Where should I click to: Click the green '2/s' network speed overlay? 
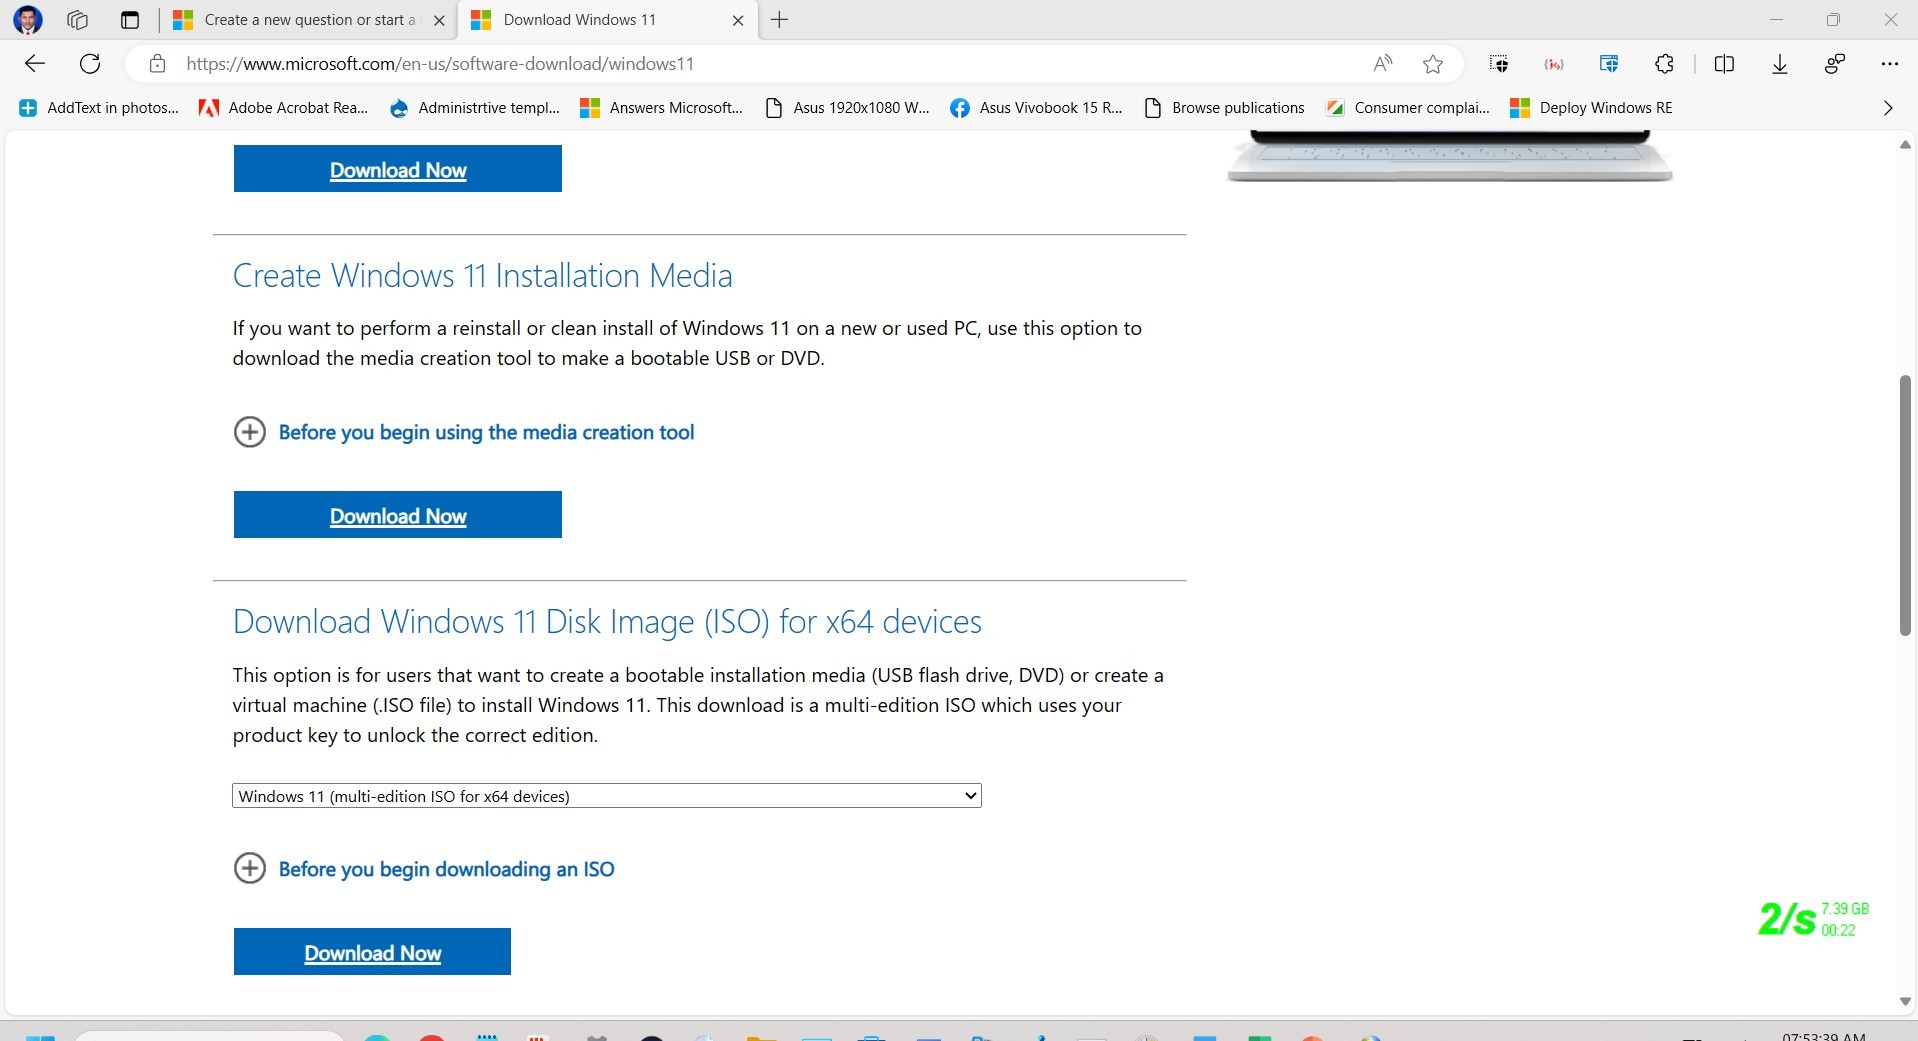(1813, 919)
